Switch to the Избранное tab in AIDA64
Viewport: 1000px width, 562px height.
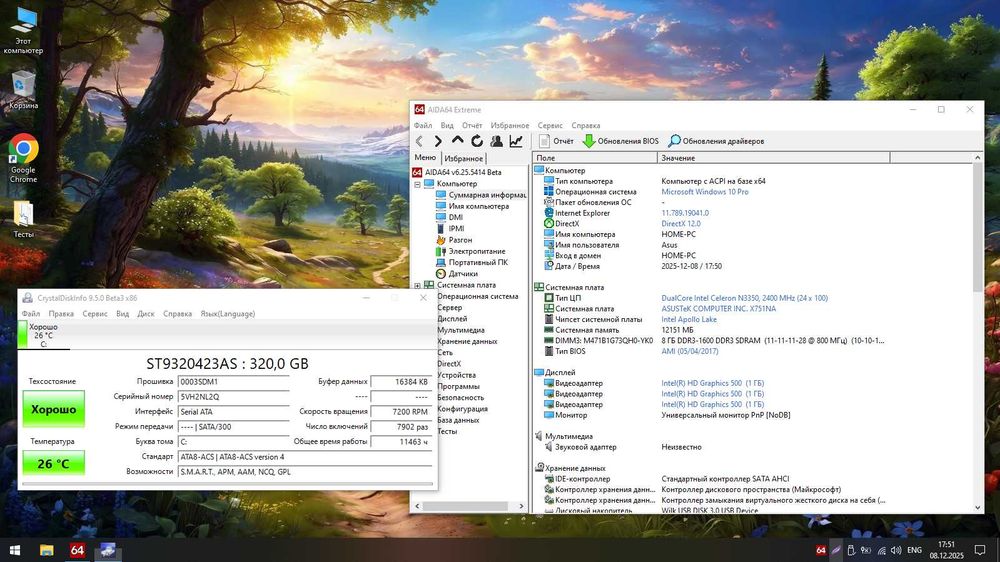click(464, 158)
